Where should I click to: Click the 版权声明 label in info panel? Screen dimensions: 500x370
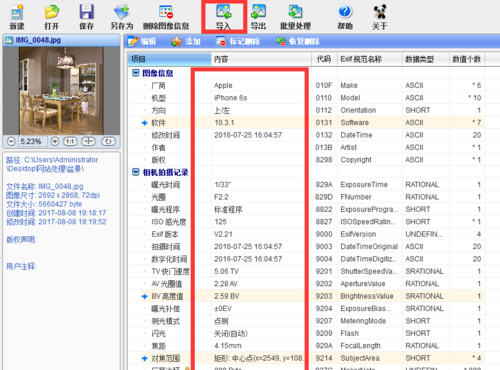click(x=21, y=239)
